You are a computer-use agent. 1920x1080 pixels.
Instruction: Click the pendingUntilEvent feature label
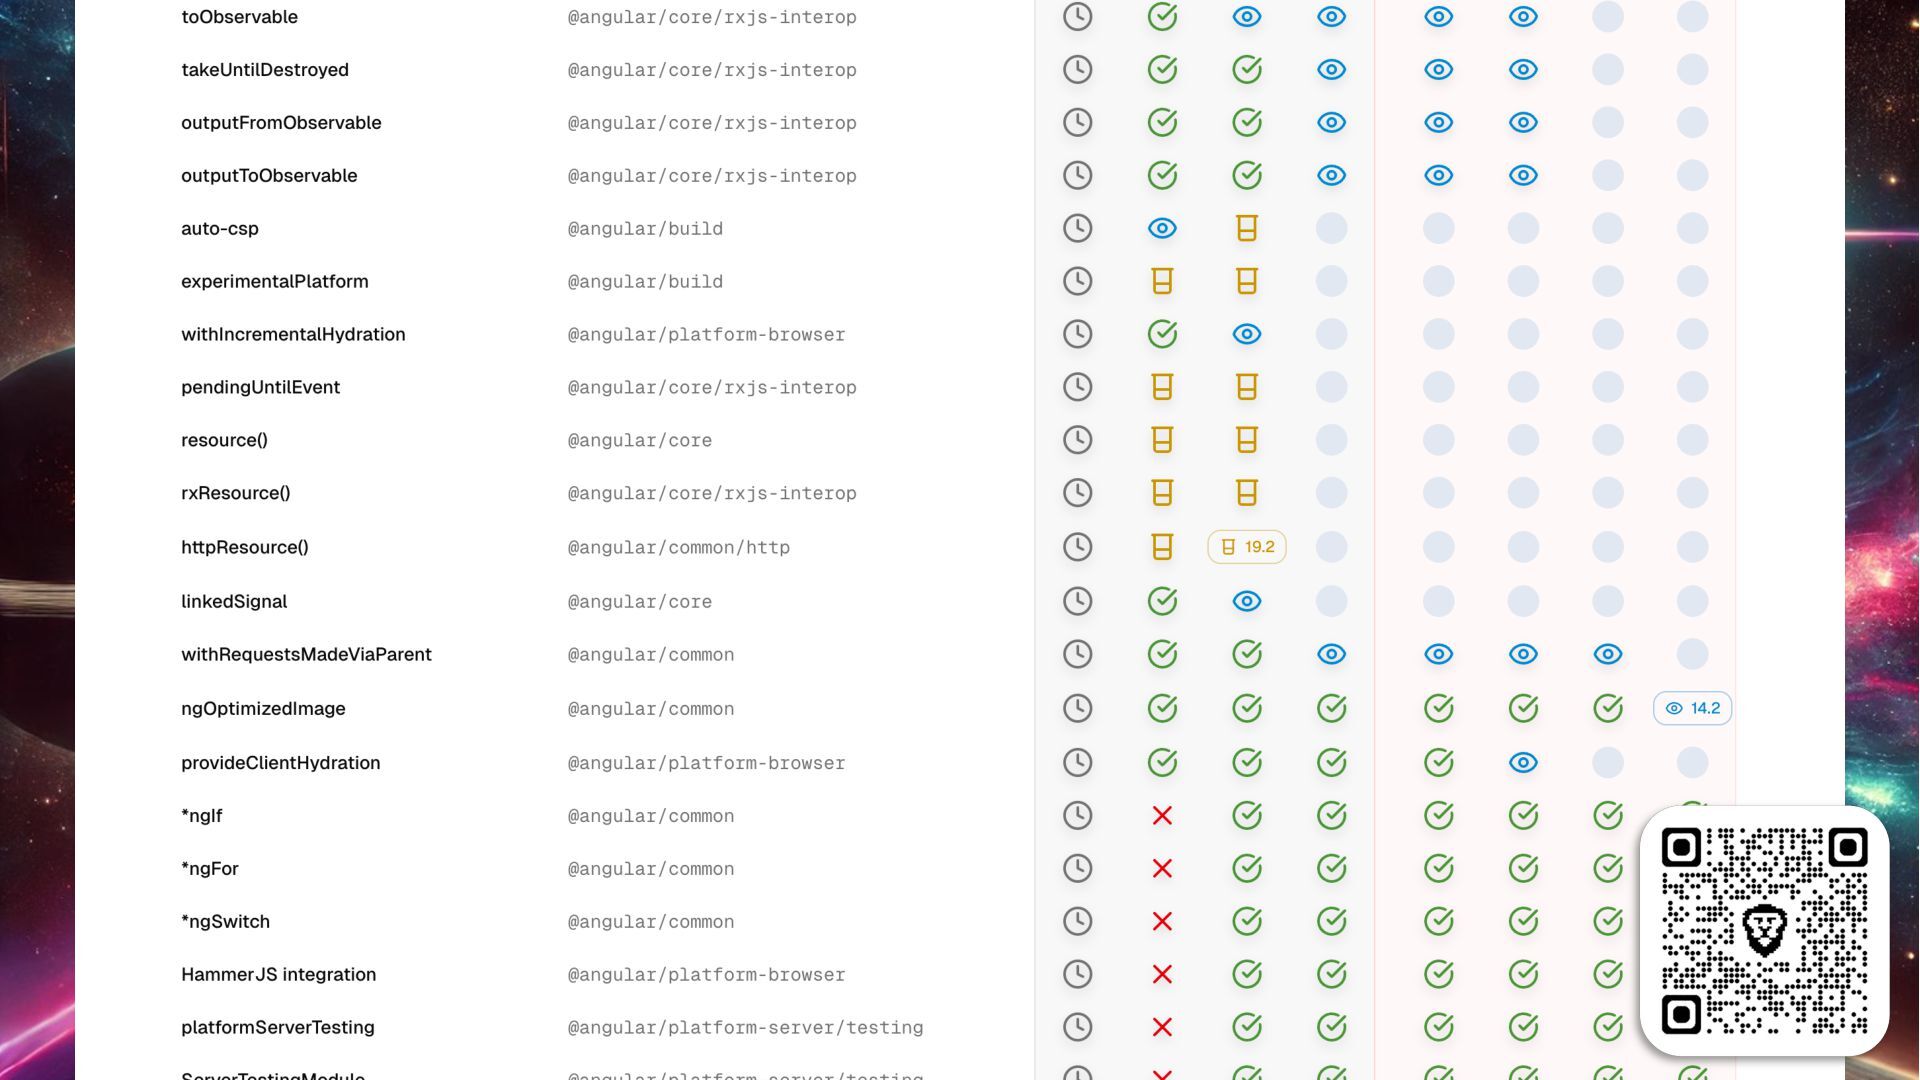(x=260, y=388)
